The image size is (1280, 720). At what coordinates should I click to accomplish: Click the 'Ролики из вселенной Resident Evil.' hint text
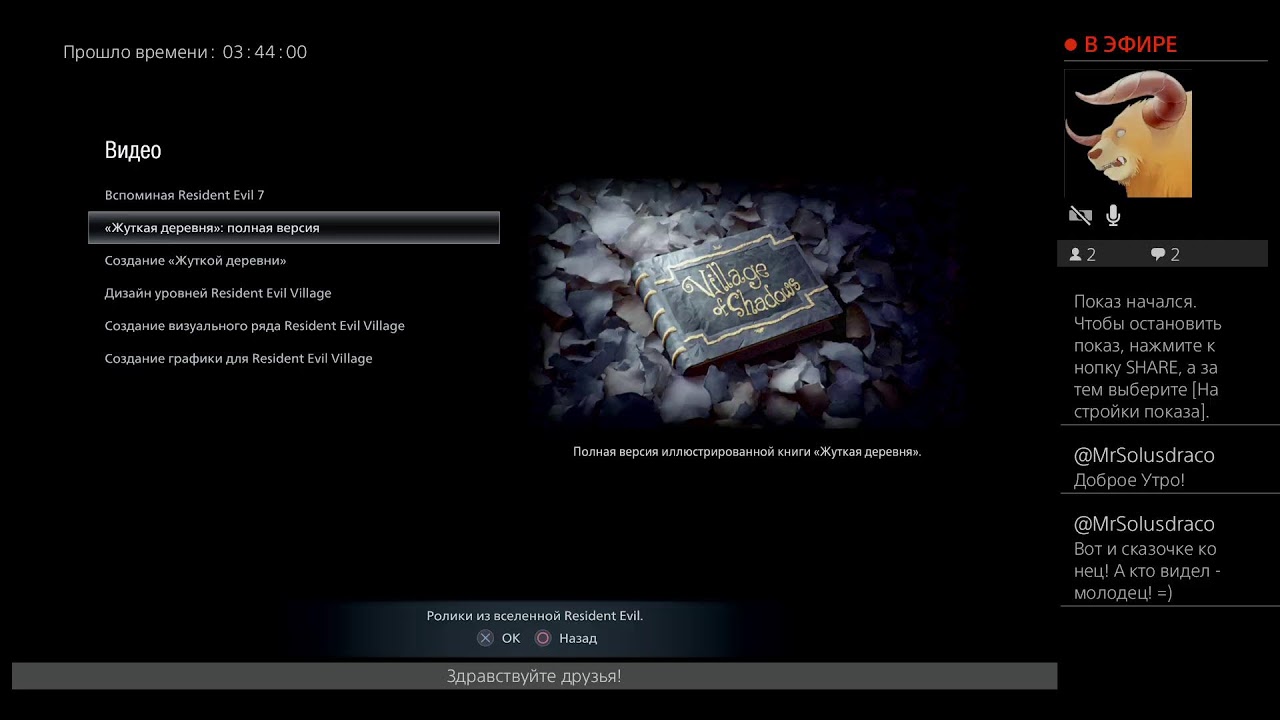click(x=535, y=616)
